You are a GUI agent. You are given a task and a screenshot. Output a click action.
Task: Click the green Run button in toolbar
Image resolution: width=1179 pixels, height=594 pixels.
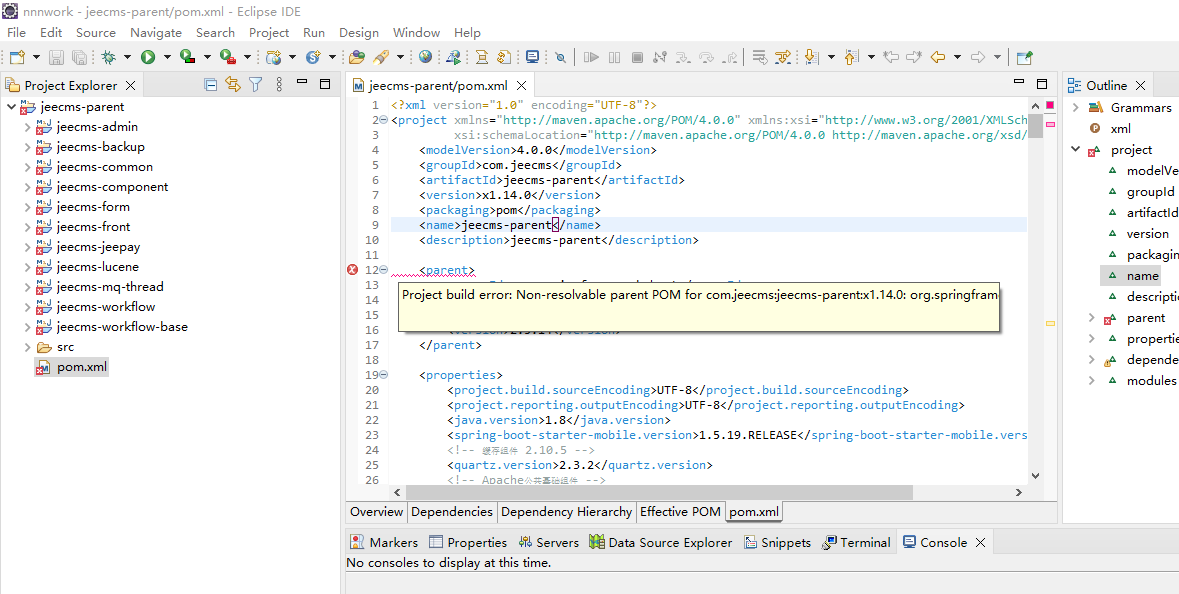click(148, 58)
